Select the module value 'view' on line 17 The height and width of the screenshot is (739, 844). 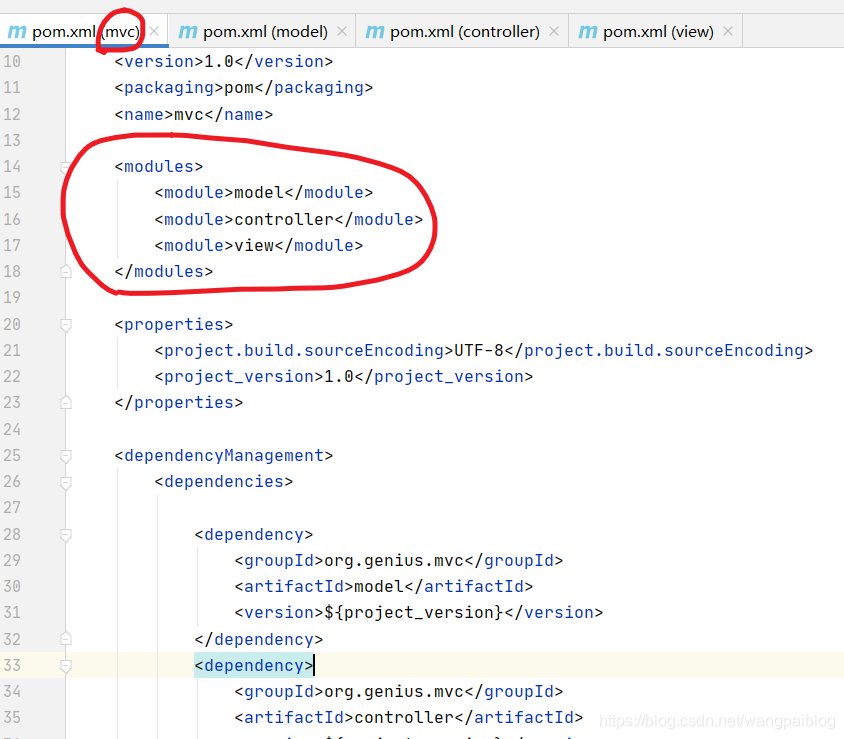tap(254, 245)
